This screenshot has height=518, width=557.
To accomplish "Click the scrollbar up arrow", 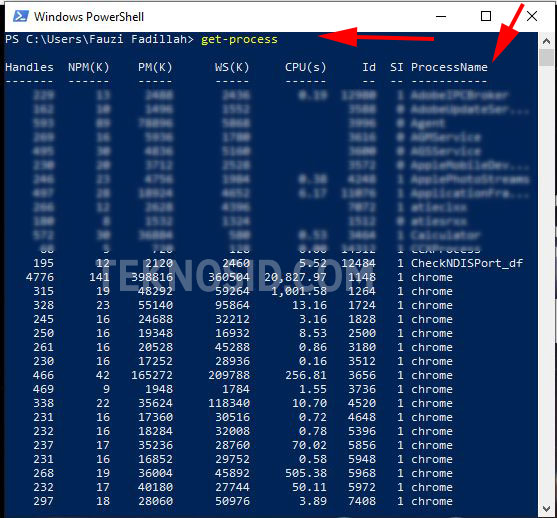I will tap(546, 41).
